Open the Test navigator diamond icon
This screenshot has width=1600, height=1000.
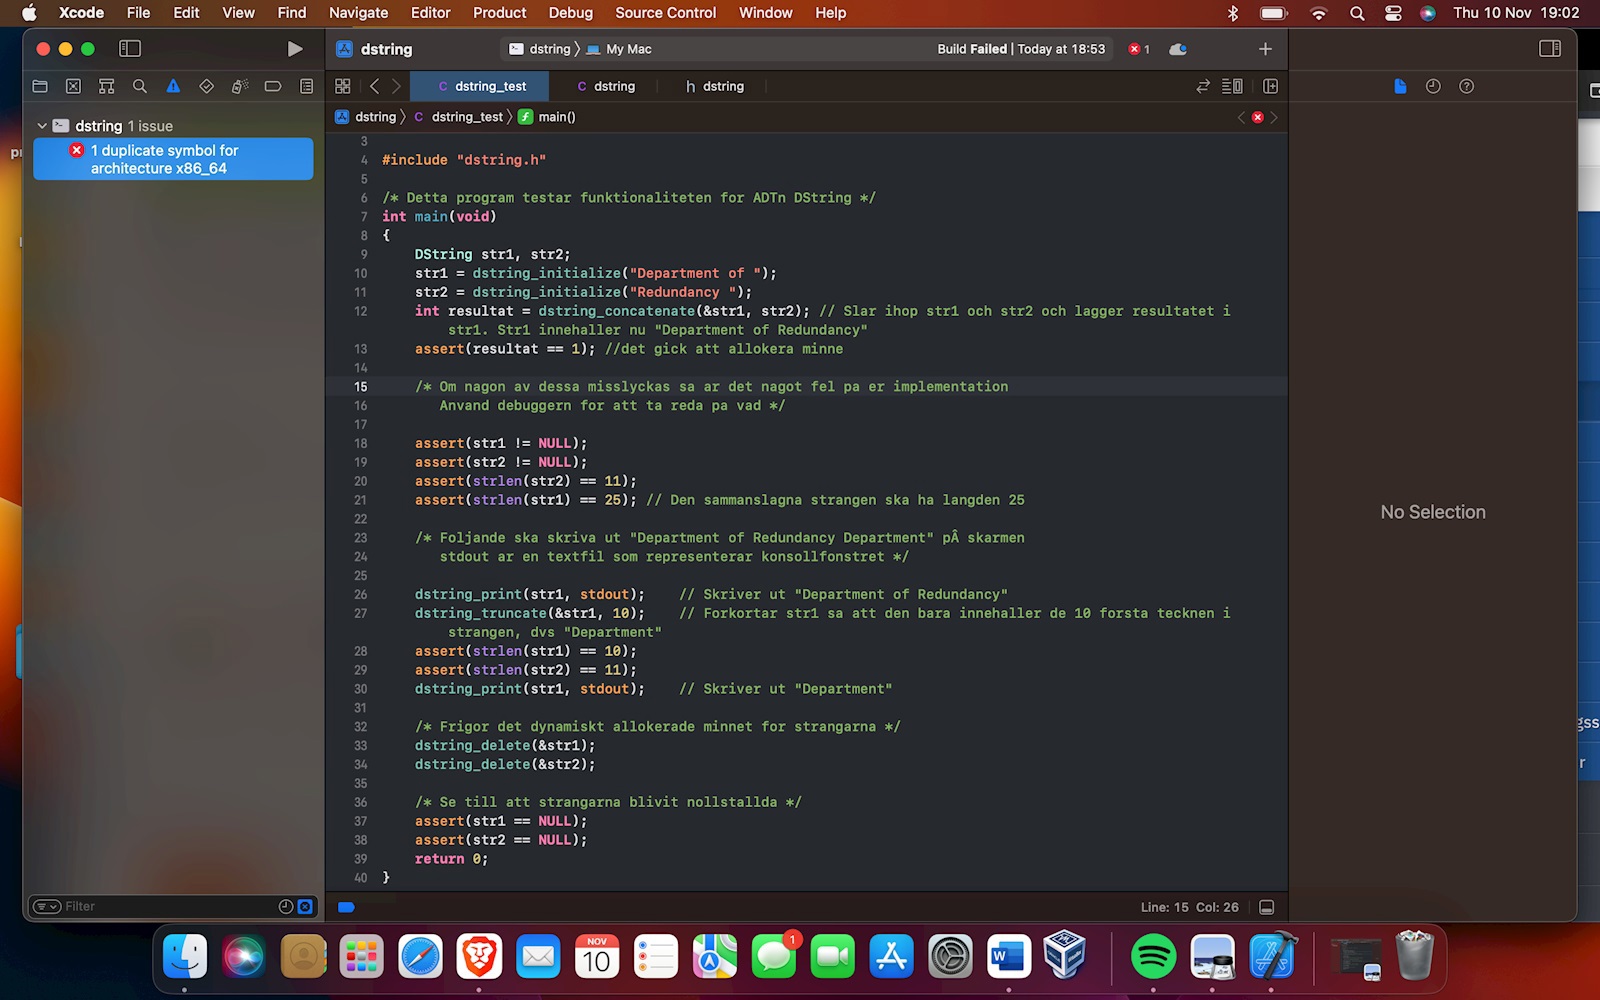point(206,87)
